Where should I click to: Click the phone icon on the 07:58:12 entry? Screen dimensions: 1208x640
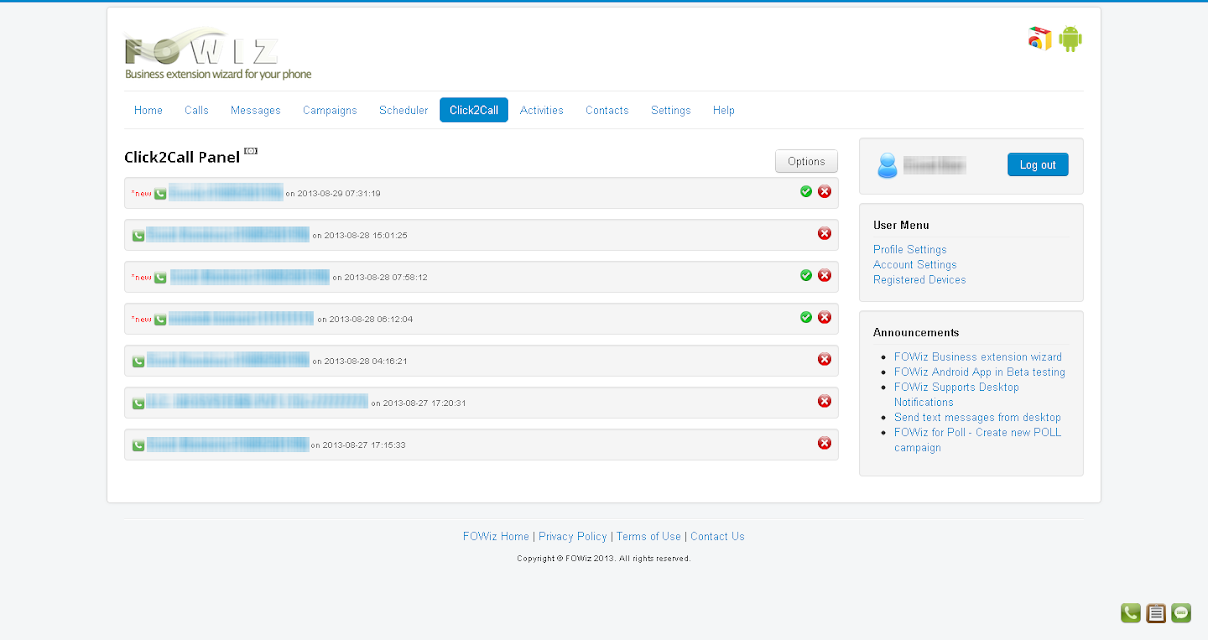[x=160, y=277]
